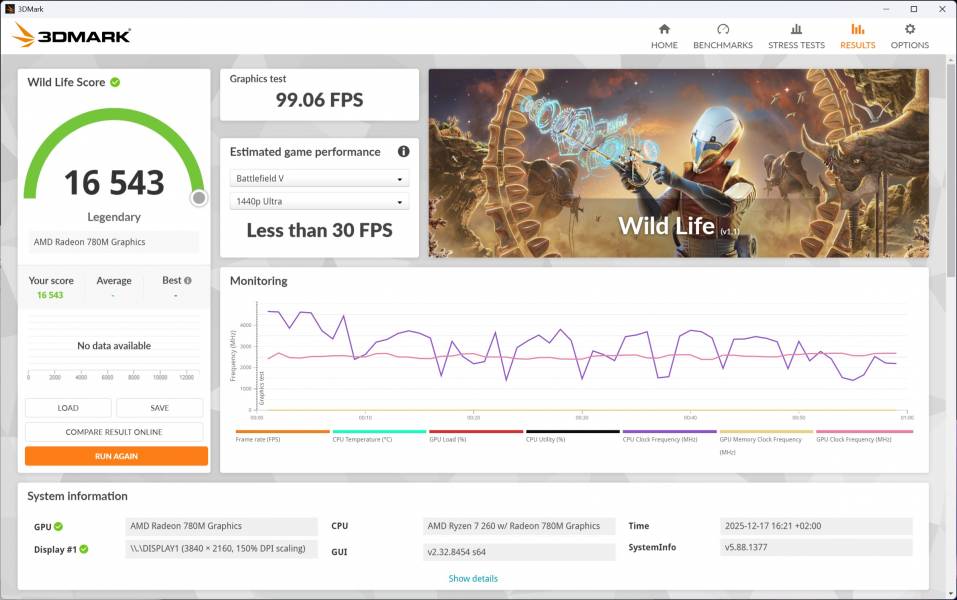Click green checkmark next to Wild Life Score
This screenshot has height=600, width=957.
point(115,82)
